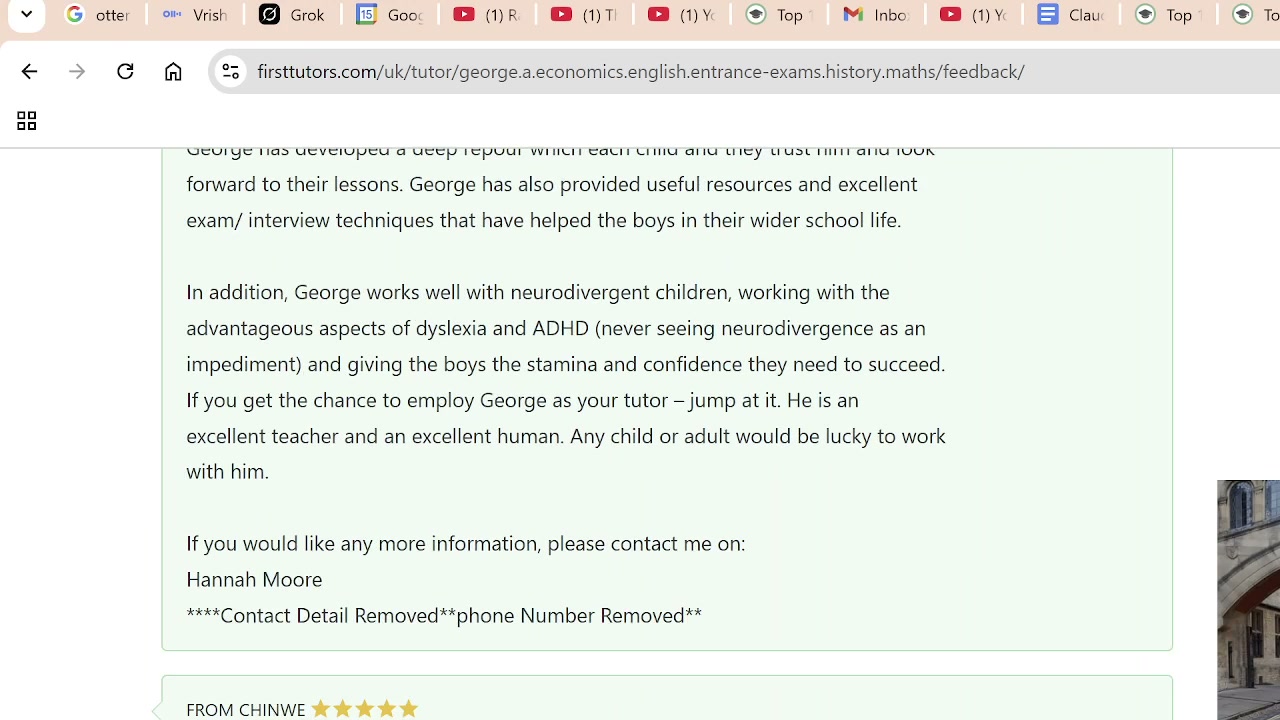Screen dimensions: 1280x720
Task: Switch to the Vrish tab
Action: pyautogui.click(x=195, y=15)
